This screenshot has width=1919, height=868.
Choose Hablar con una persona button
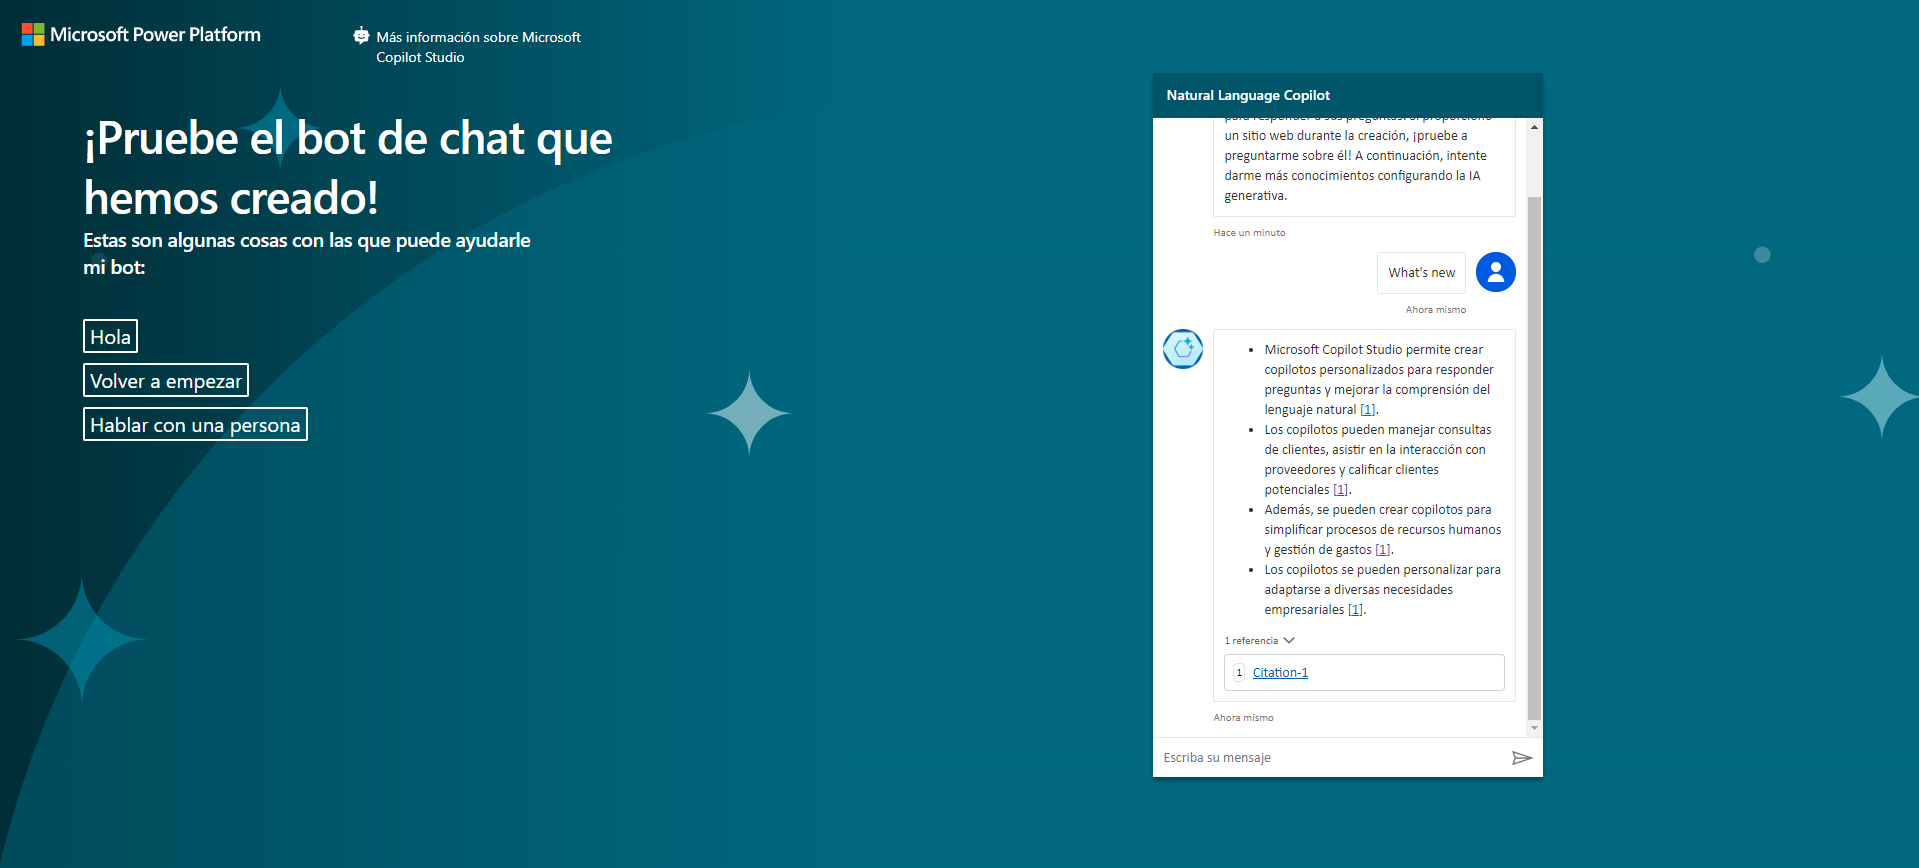(x=195, y=424)
